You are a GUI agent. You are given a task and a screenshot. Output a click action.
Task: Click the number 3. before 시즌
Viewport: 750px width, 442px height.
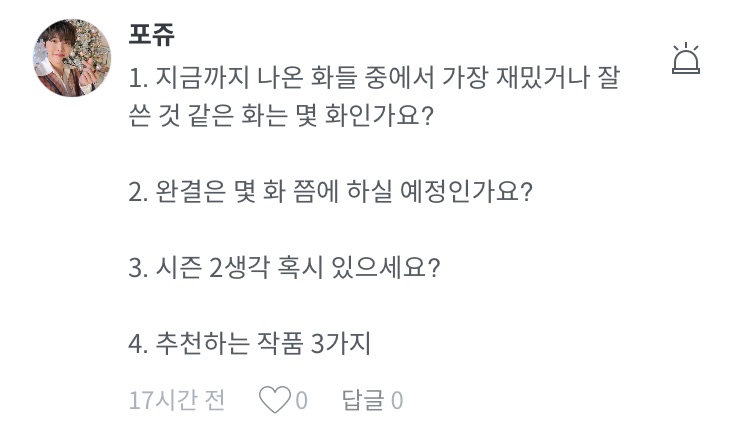point(139,268)
